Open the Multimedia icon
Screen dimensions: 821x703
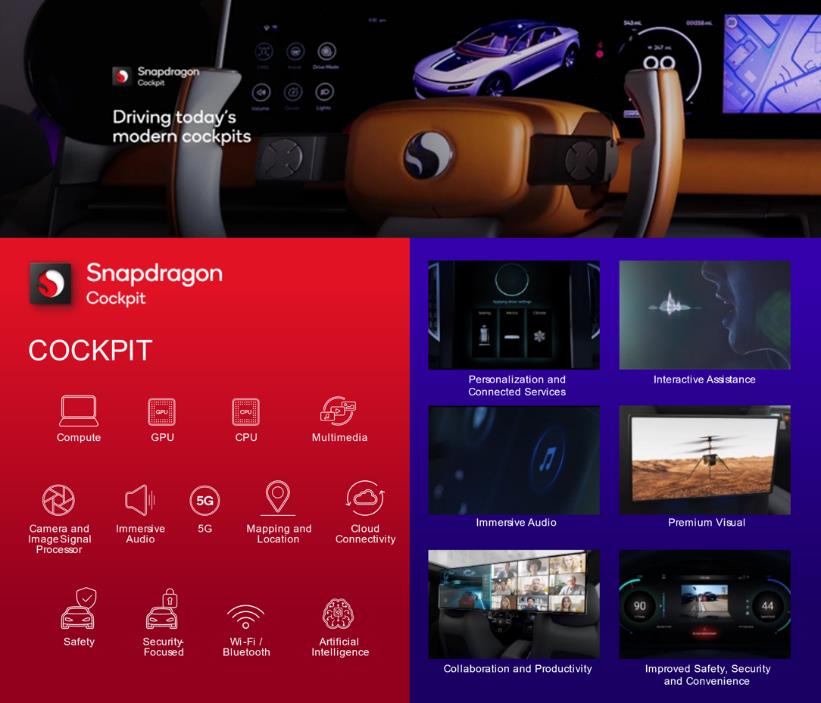tap(338, 410)
